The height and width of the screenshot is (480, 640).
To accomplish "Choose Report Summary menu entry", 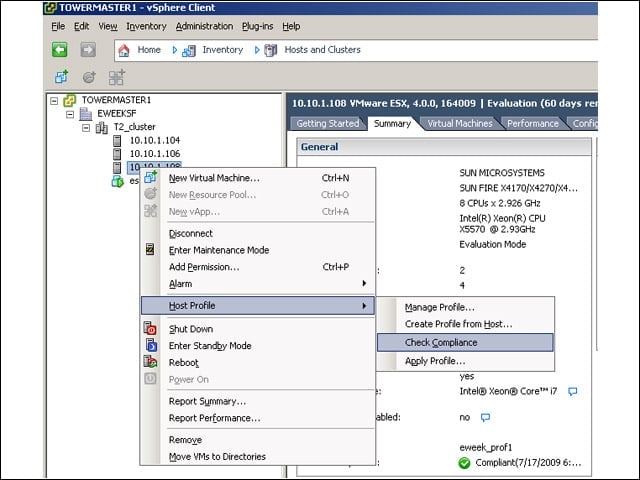I will tap(258, 401).
